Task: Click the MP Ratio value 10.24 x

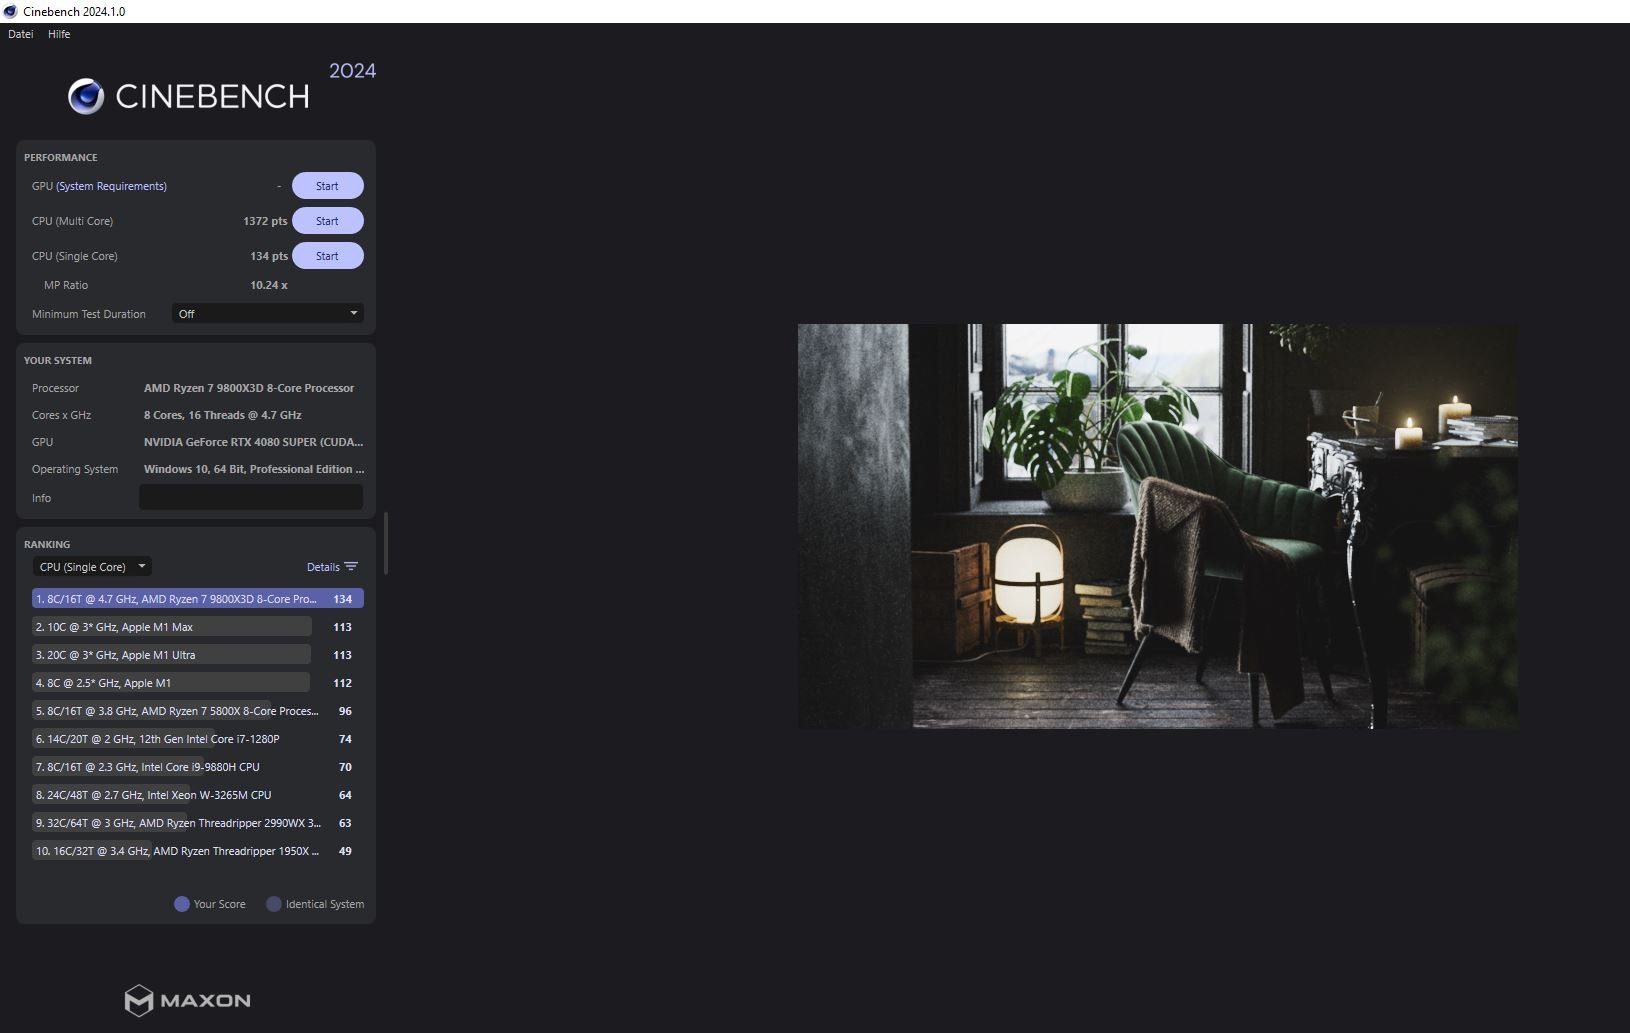Action: pos(269,285)
